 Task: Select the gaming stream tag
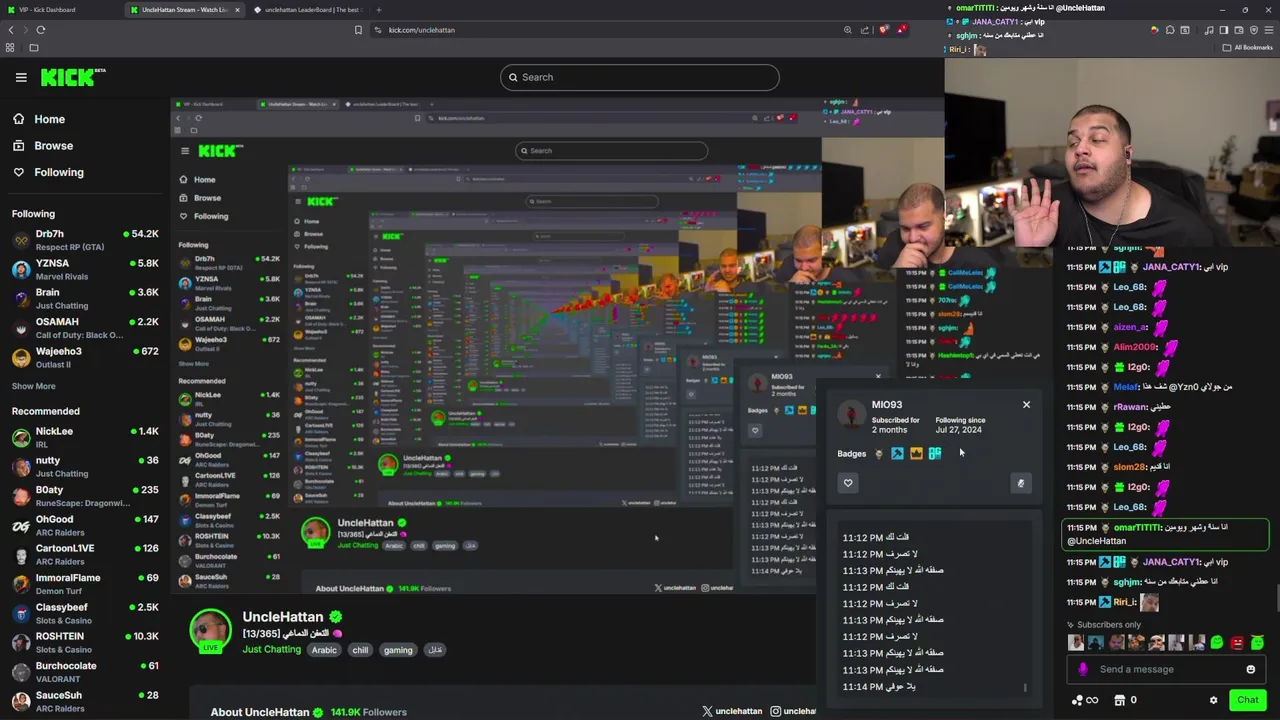[x=398, y=650]
